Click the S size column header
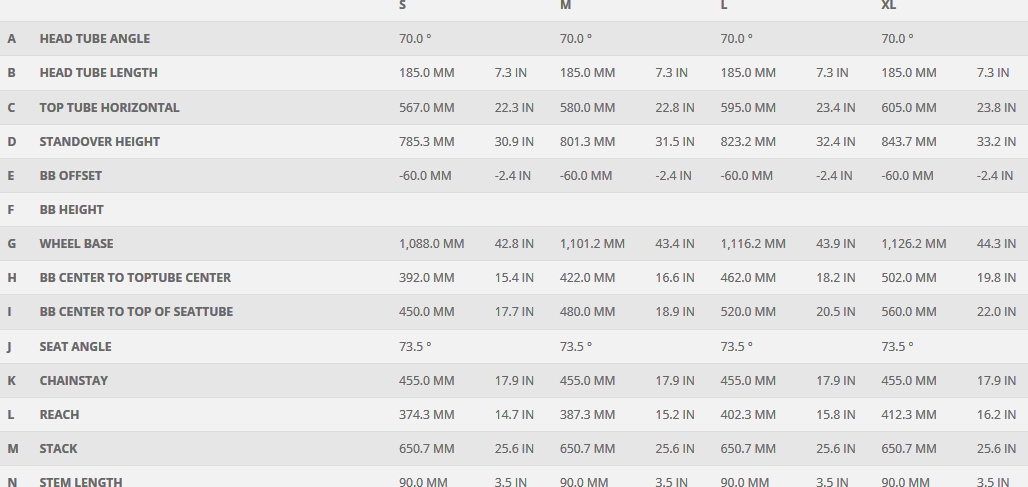The height and width of the screenshot is (487, 1028). [x=403, y=5]
